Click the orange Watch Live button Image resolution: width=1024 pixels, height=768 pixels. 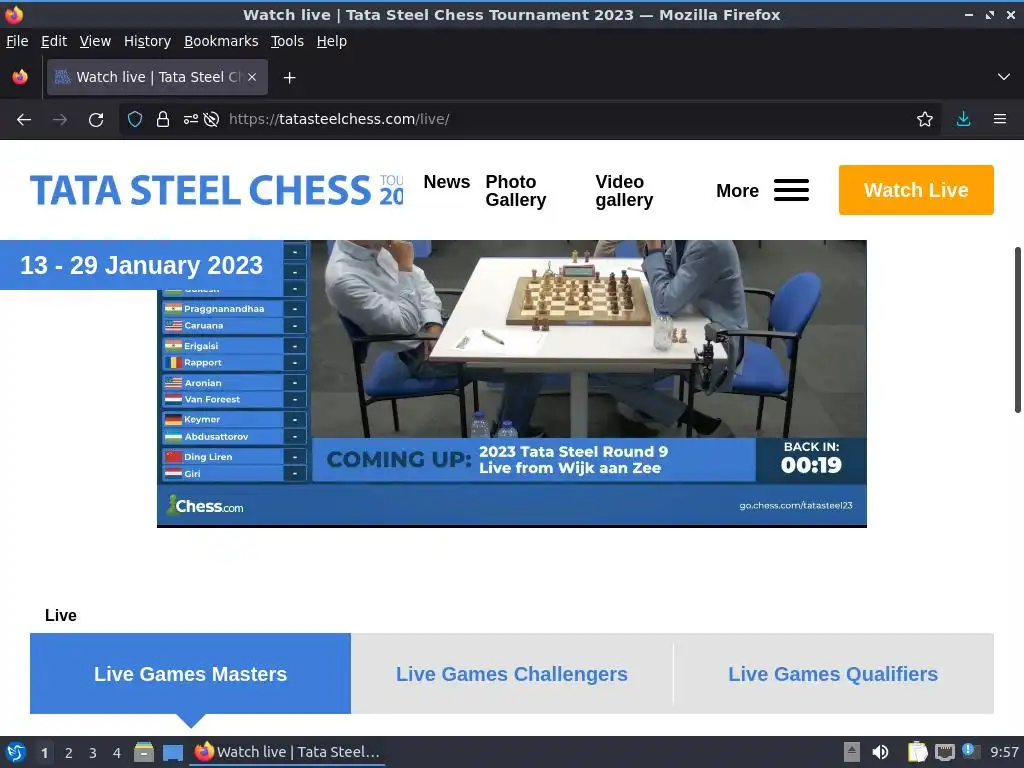click(916, 190)
